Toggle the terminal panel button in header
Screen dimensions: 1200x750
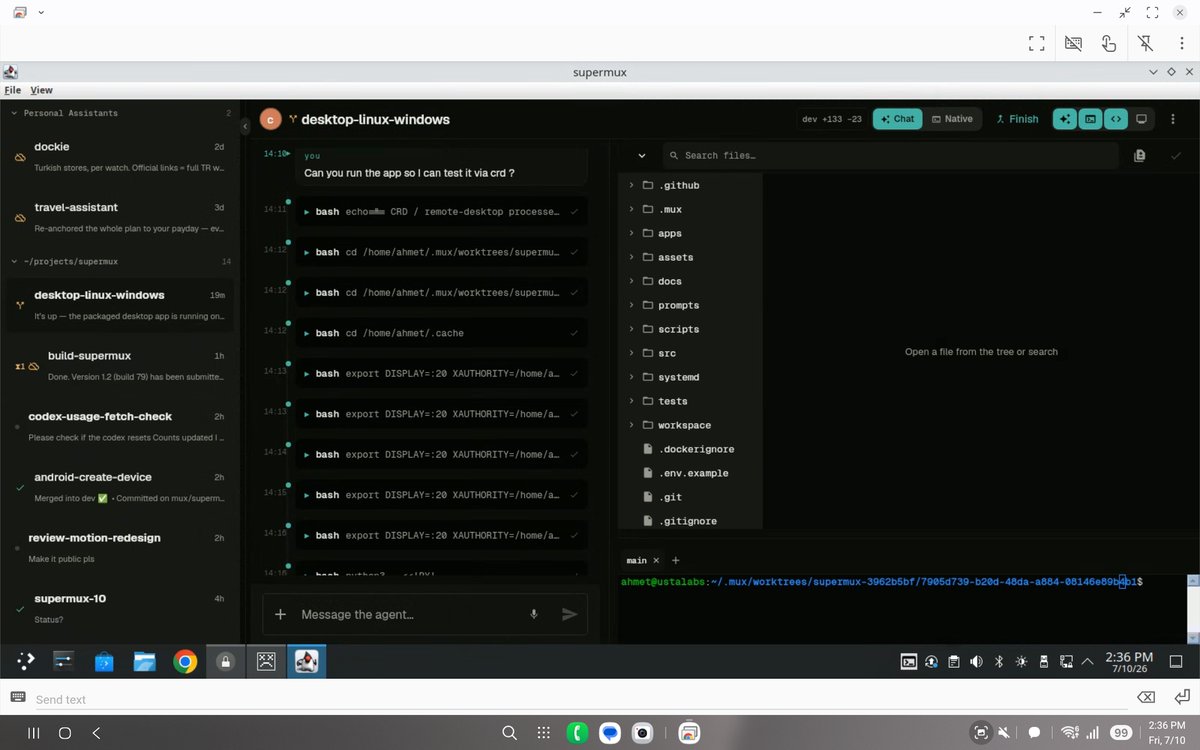1090,119
